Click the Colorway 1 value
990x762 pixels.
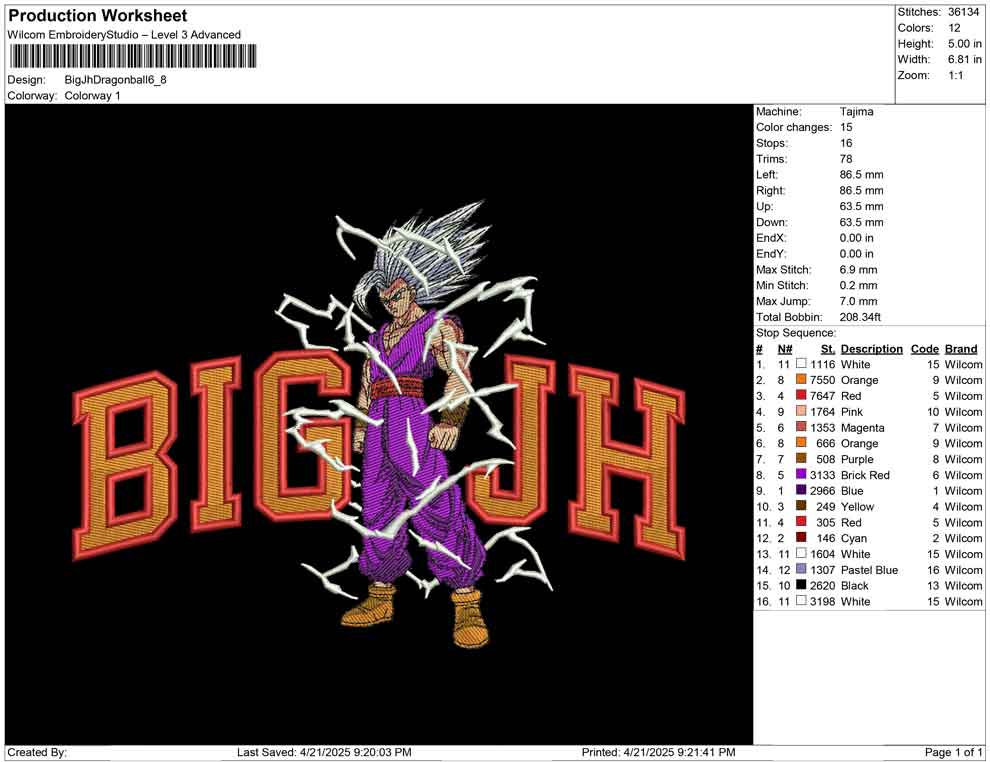(92, 96)
